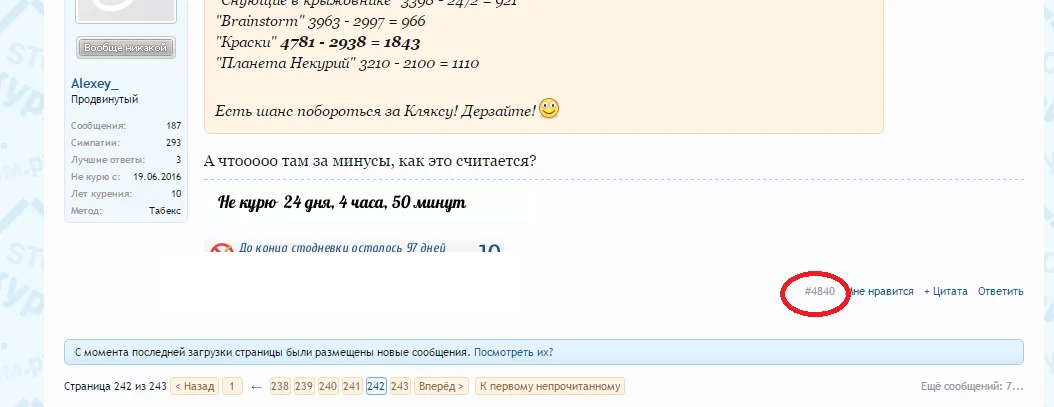Click the "Brainstorm" score line
The image size is (1054, 407).
point(321,22)
